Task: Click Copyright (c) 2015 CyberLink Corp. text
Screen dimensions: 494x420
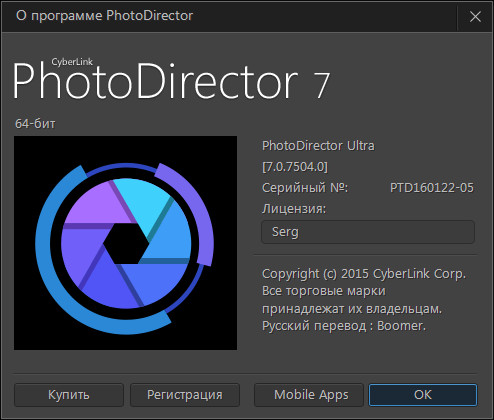Action: [364, 274]
